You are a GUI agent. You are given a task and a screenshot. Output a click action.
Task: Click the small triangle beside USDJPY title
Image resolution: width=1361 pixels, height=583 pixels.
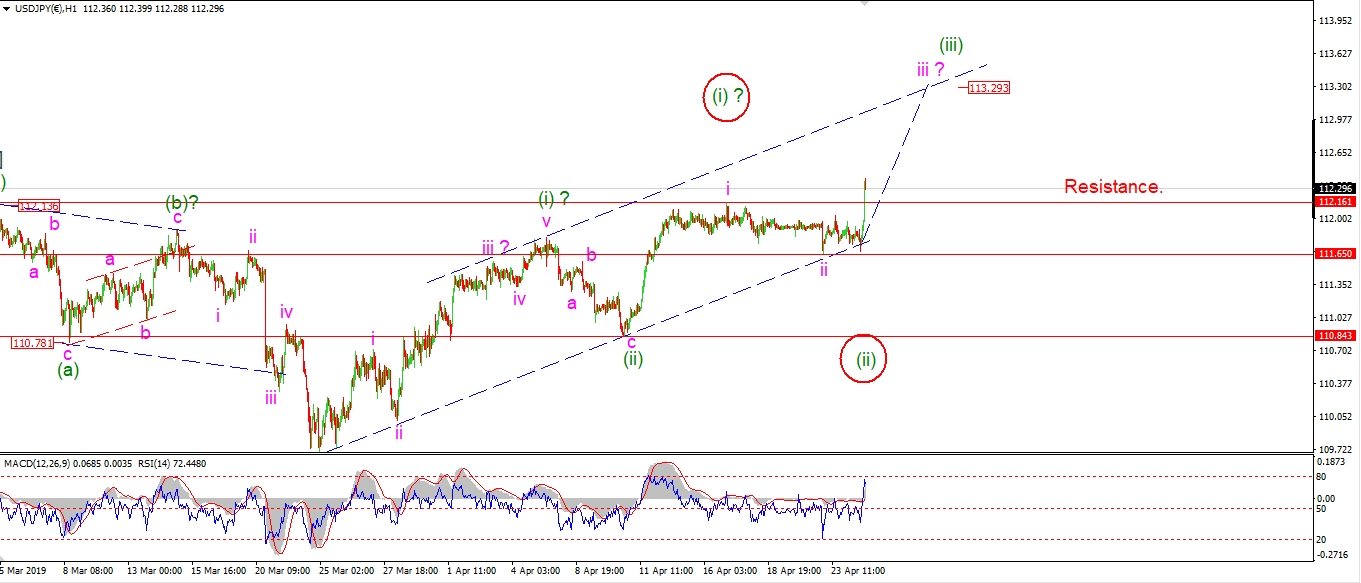tap(6, 7)
